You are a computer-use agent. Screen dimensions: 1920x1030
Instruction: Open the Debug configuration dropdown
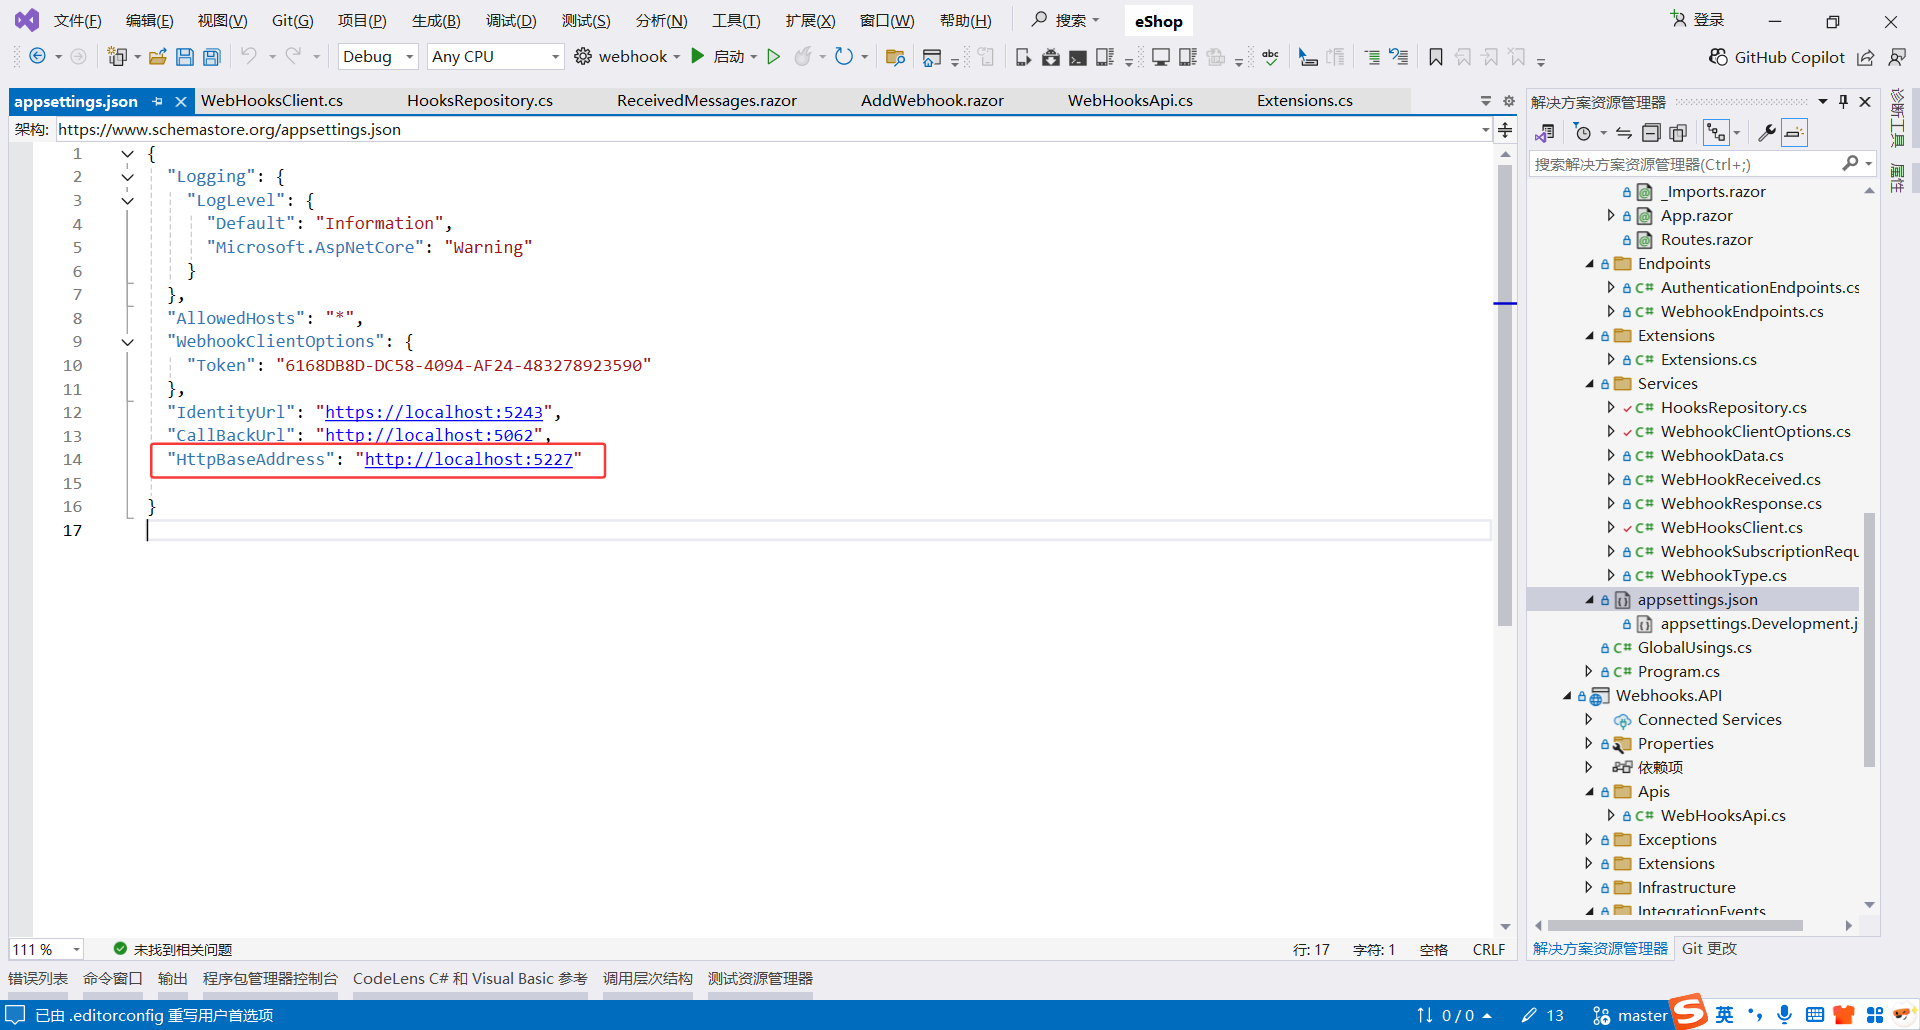[x=378, y=57]
